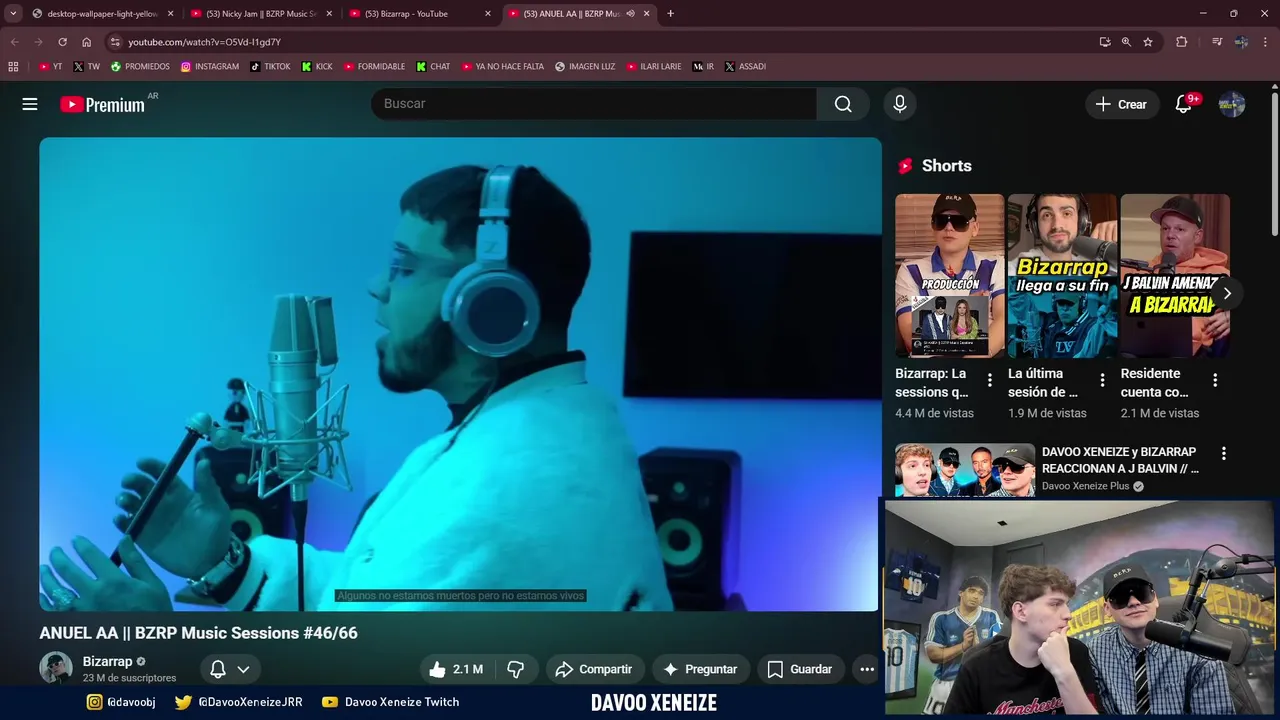This screenshot has height=720, width=1280.
Task: Open more actions below the video
Action: [867, 669]
